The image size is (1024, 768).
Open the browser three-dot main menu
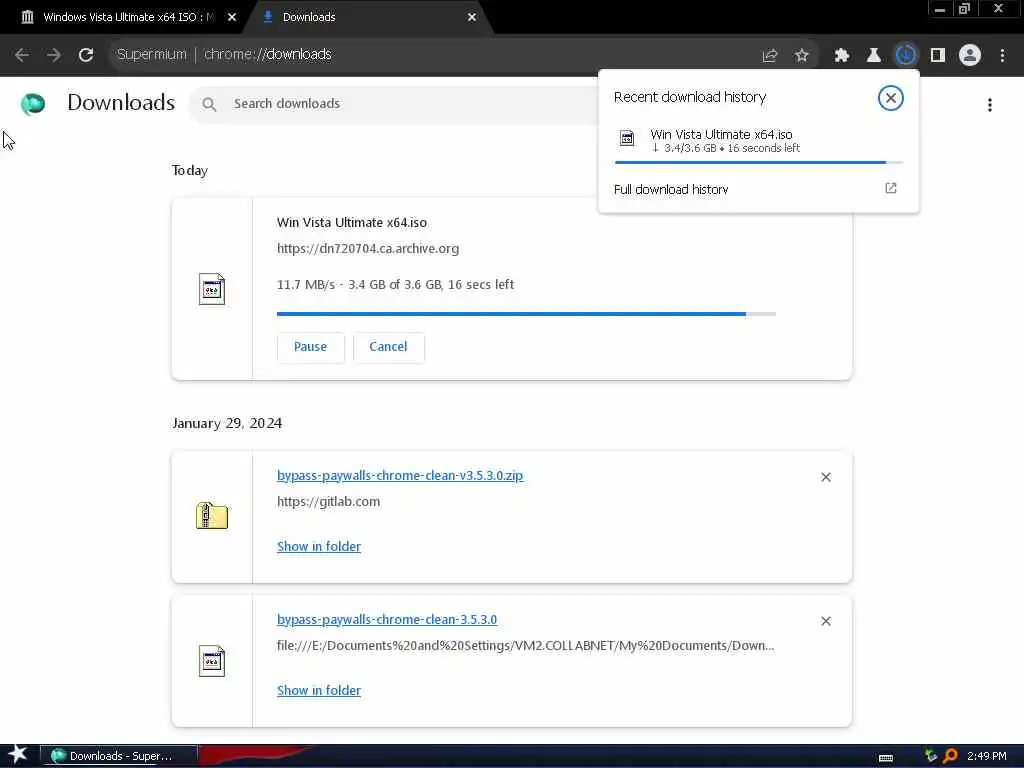[1002, 56]
